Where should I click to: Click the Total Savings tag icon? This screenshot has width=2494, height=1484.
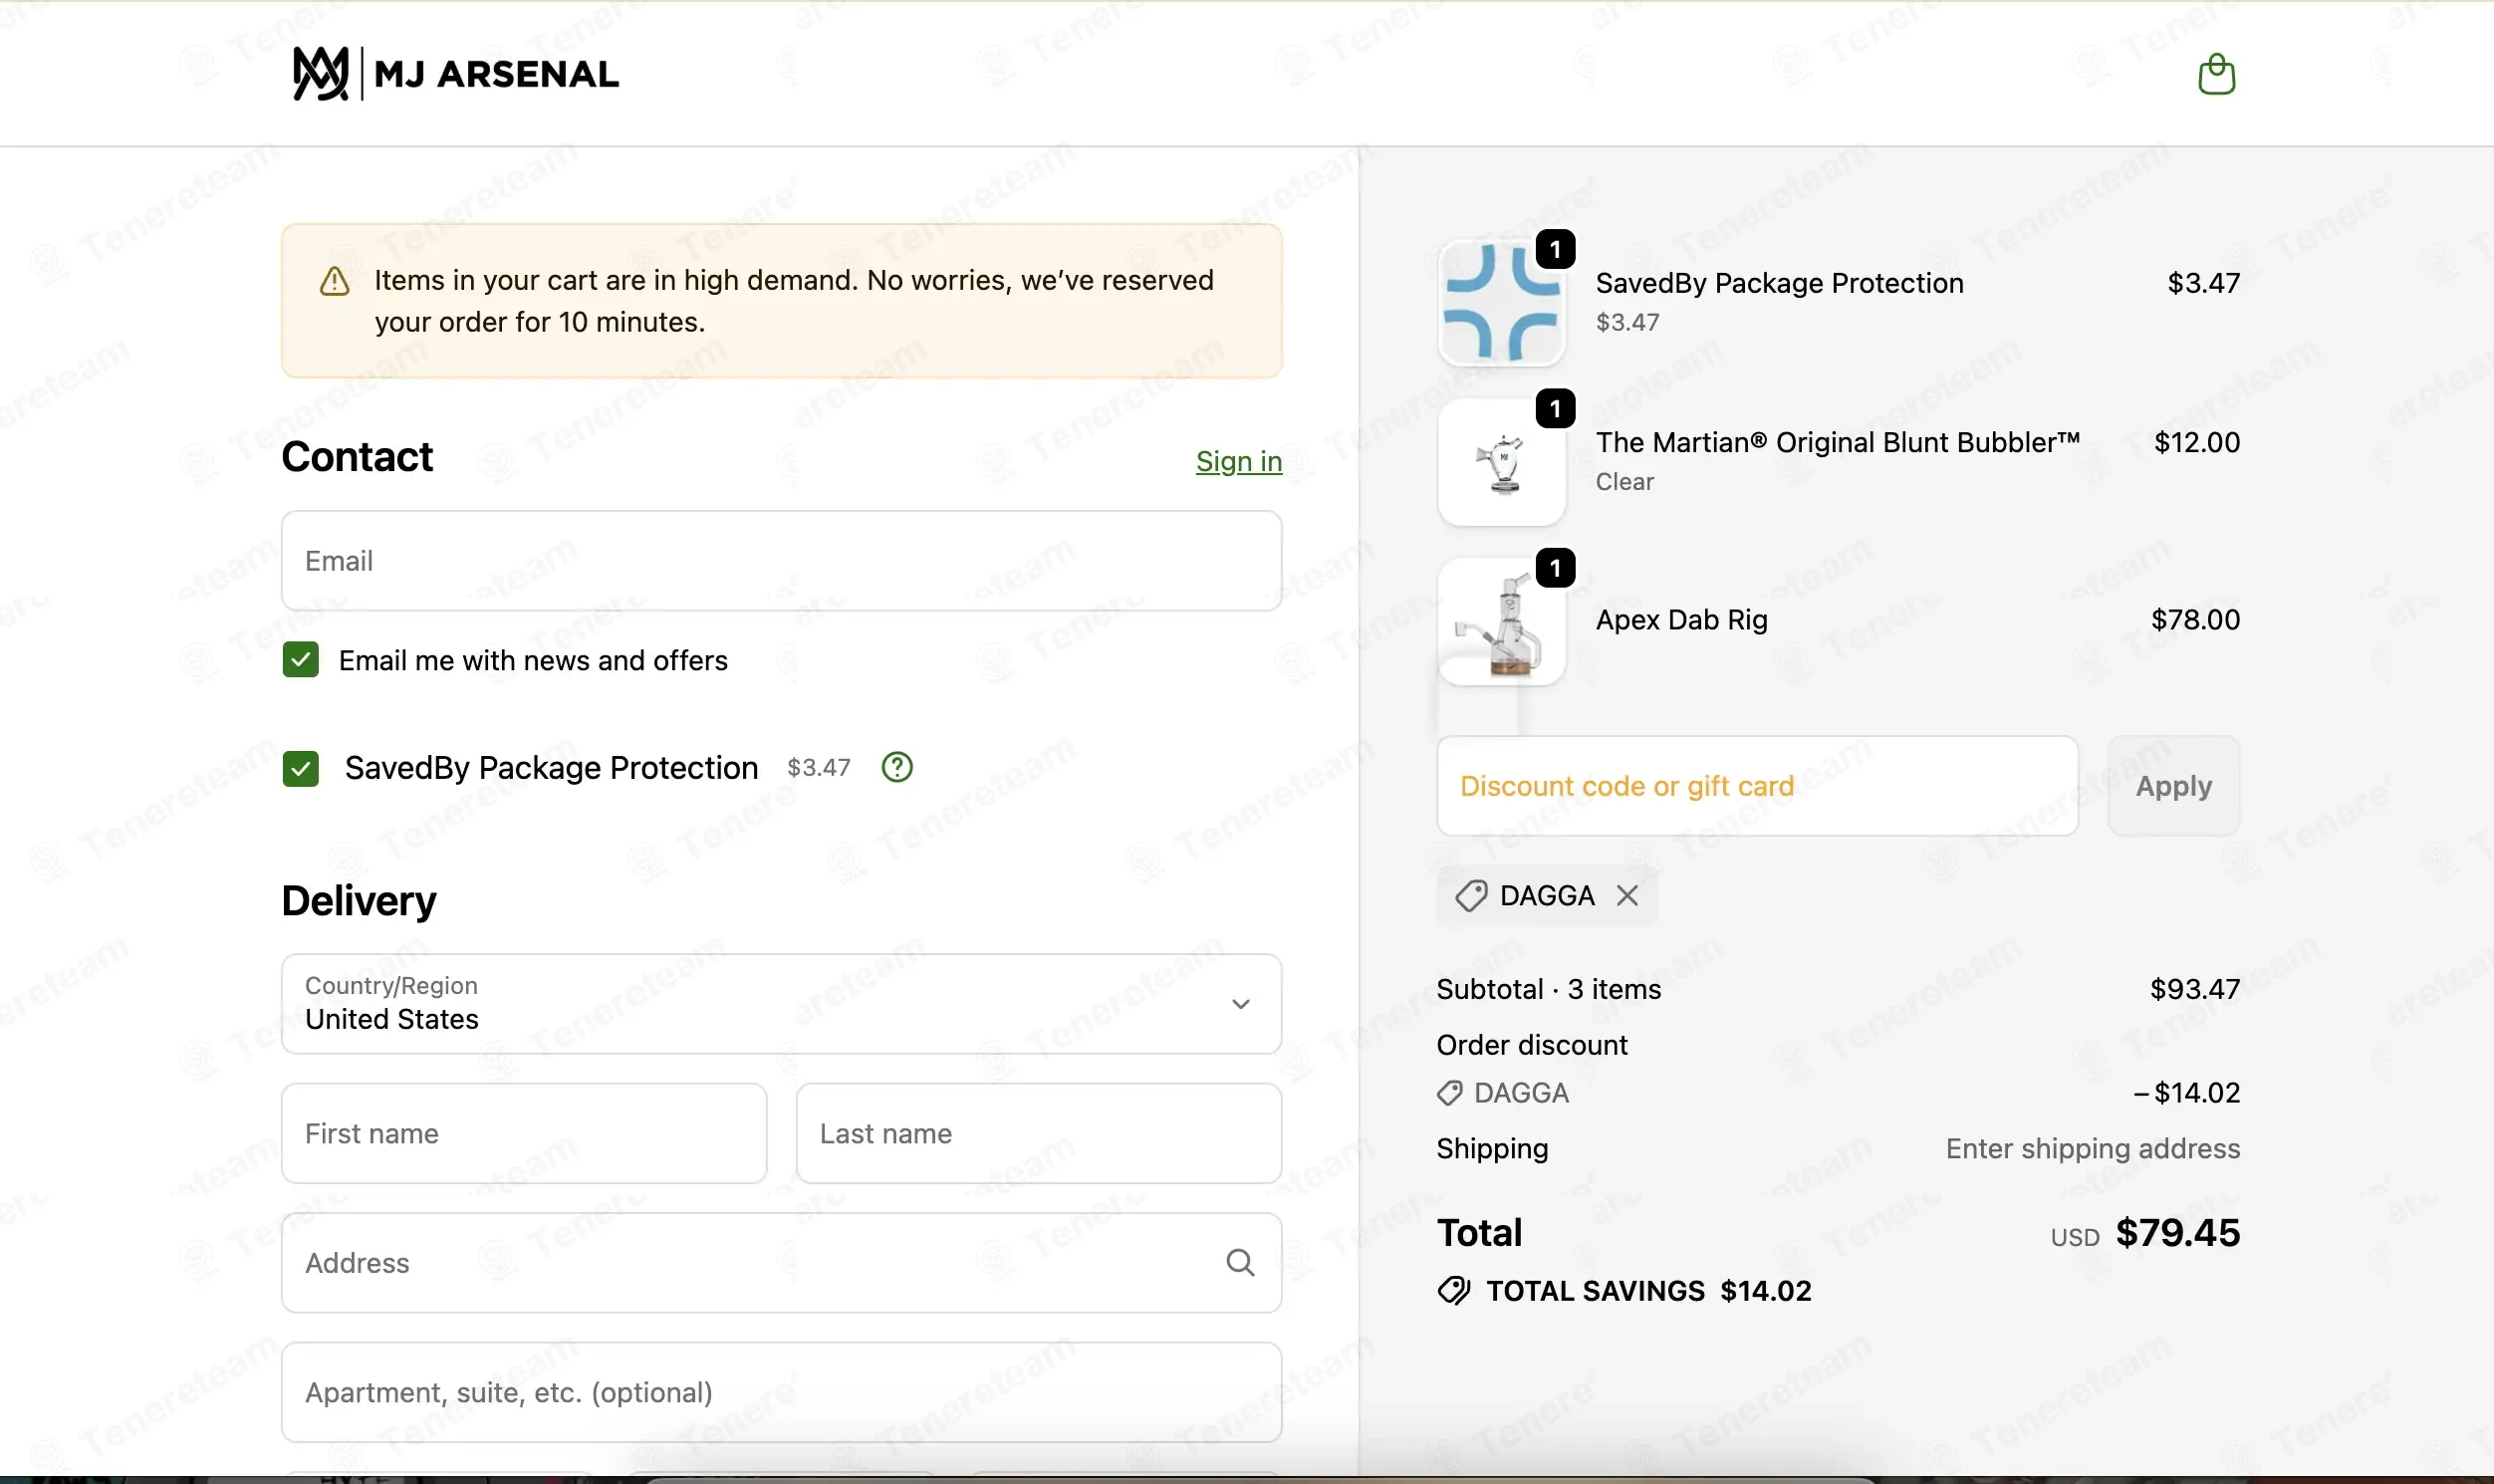click(x=1454, y=1291)
